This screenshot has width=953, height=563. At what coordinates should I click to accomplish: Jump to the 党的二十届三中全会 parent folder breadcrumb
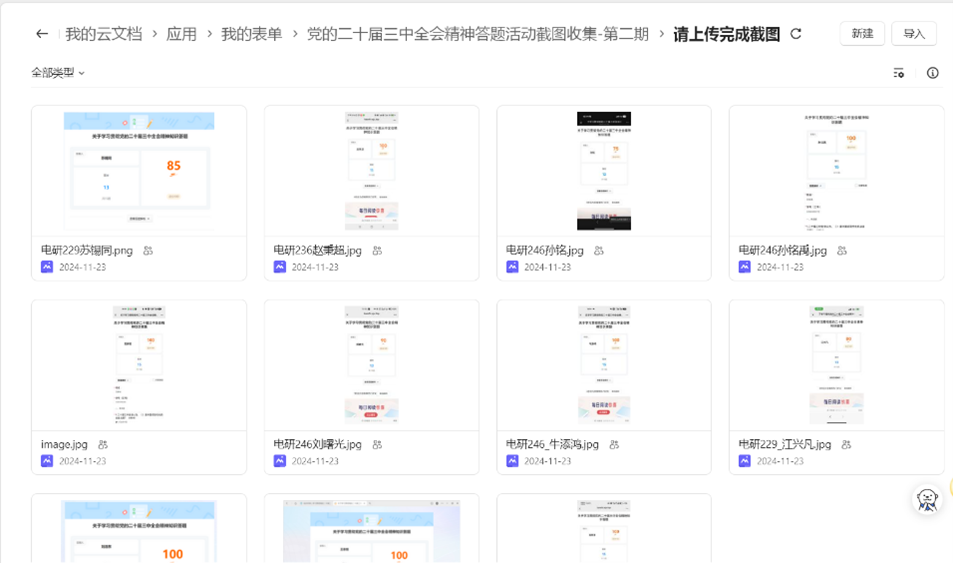click(478, 34)
